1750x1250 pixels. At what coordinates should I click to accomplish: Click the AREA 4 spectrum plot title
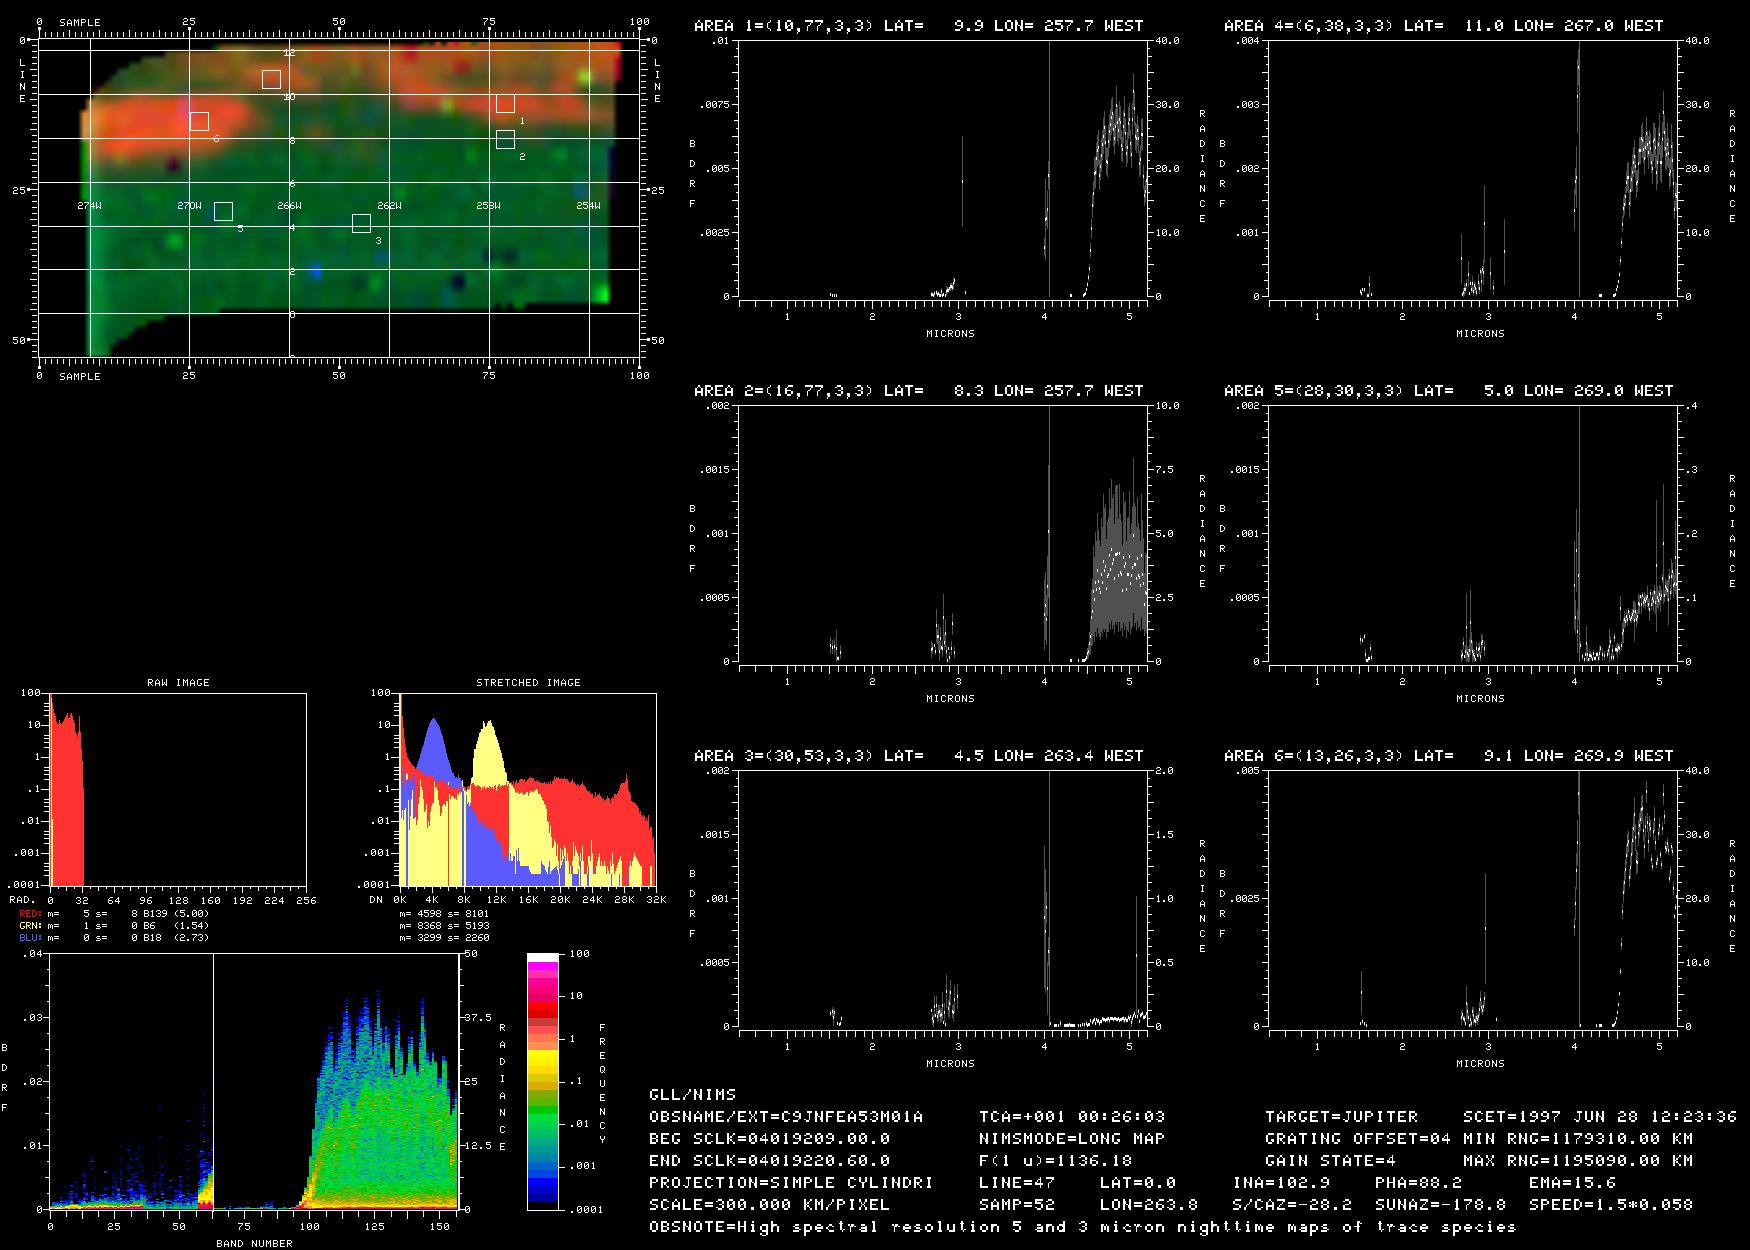click(x=1448, y=26)
